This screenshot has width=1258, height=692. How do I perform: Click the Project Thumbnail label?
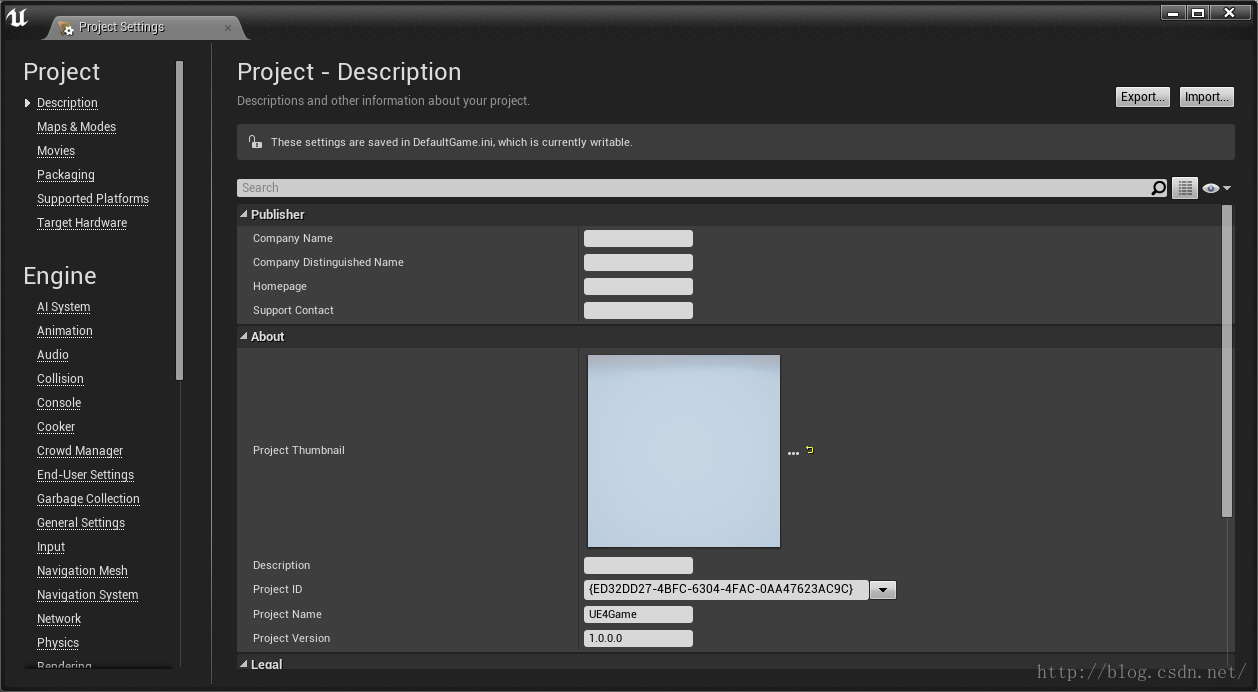coord(299,450)
